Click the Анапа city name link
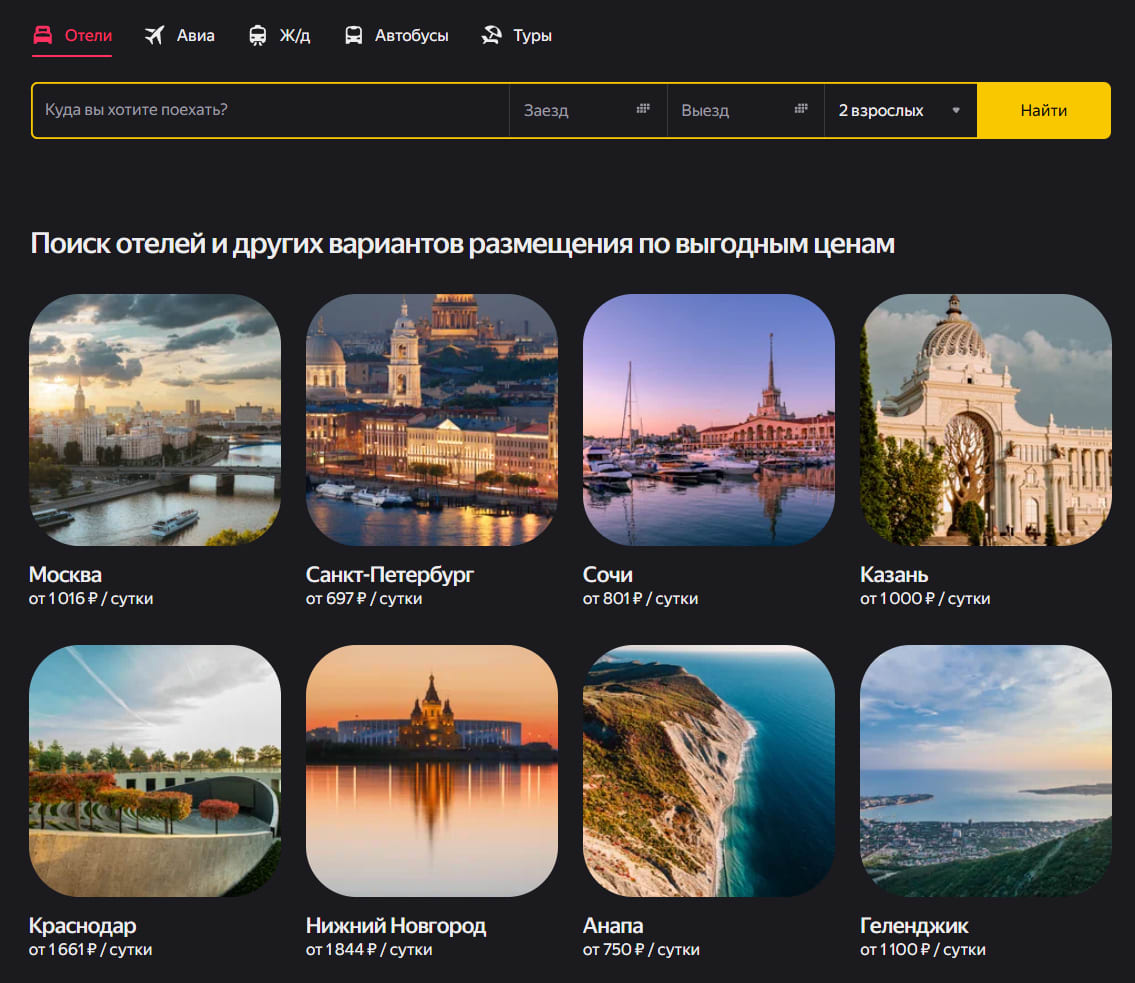Screen dimensions: 1135x983 click(613, 926)
